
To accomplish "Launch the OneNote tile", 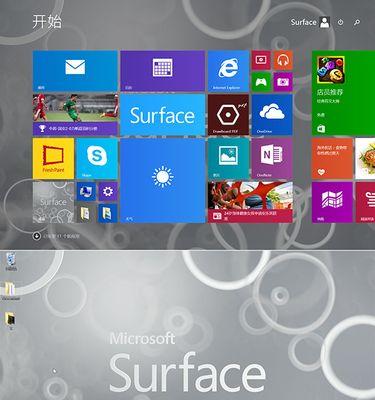I will pos(272,159).
